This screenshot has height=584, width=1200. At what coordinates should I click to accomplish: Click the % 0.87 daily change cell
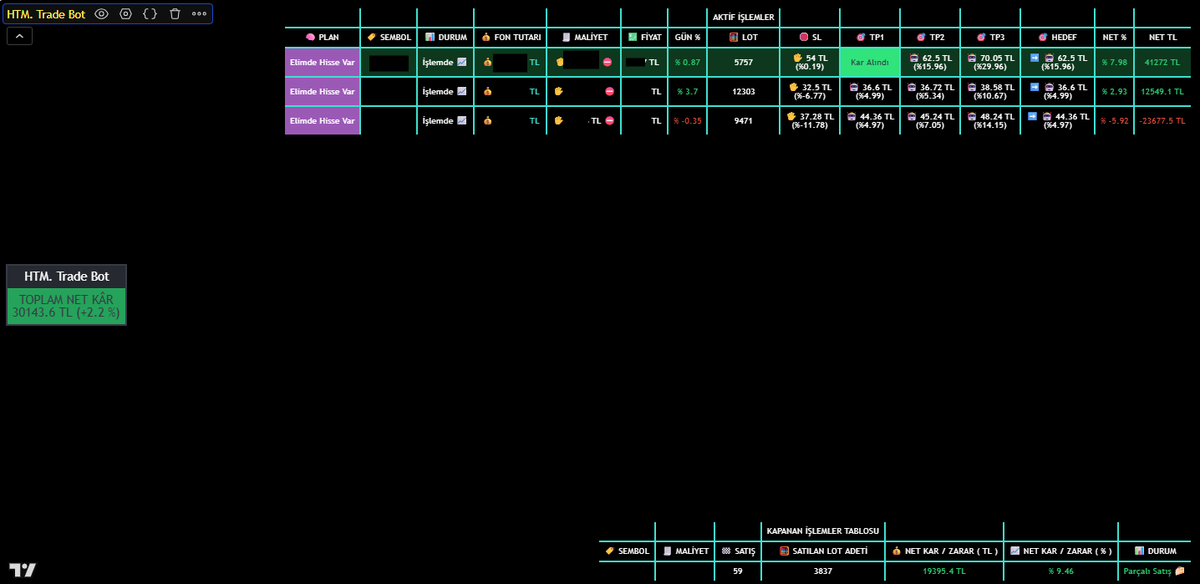coord(687,62)
